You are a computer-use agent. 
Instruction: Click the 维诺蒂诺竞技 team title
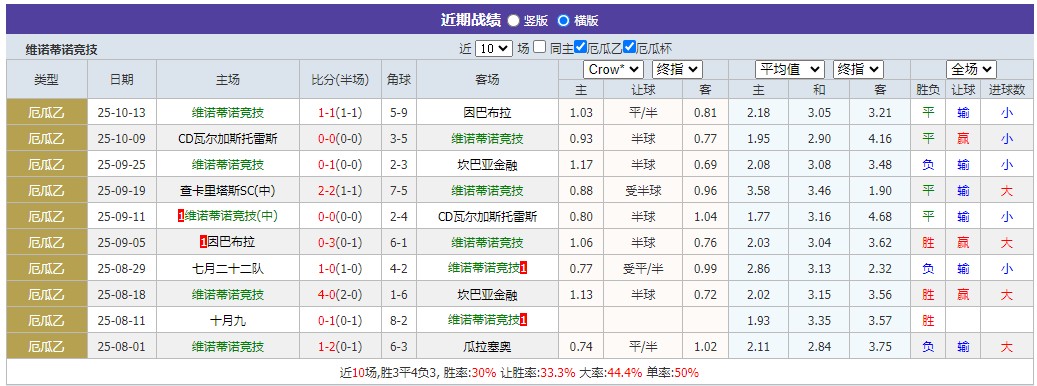coord(62,50)
